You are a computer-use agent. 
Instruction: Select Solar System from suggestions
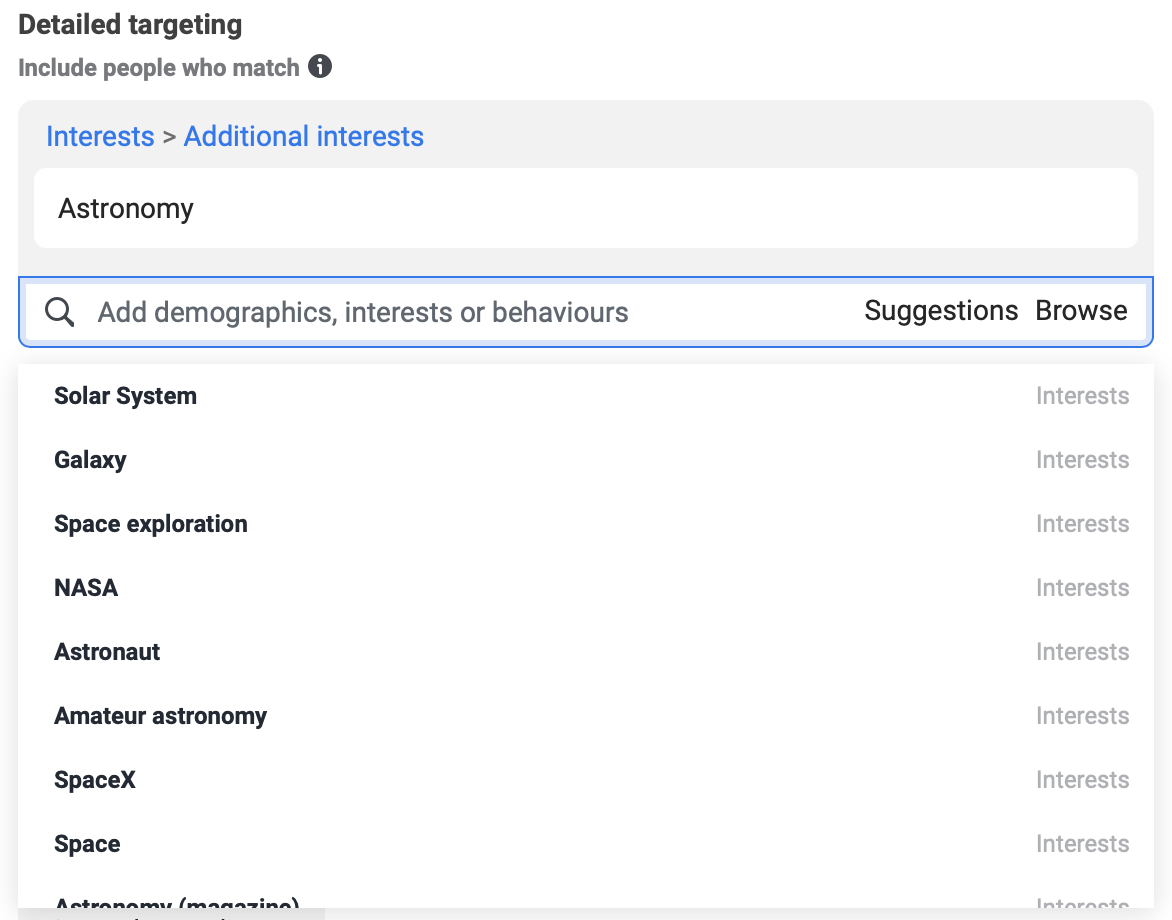point(125,396)
